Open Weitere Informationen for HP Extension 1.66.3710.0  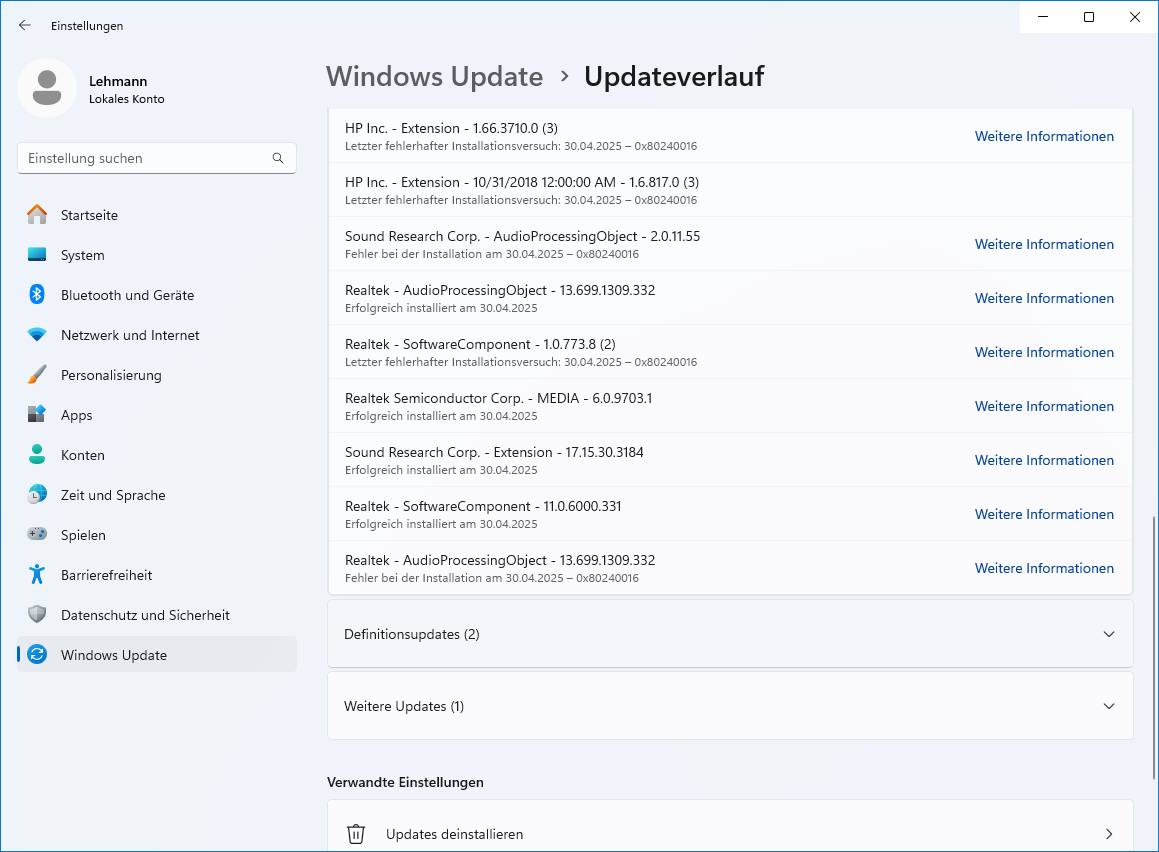coord(1044,136)
